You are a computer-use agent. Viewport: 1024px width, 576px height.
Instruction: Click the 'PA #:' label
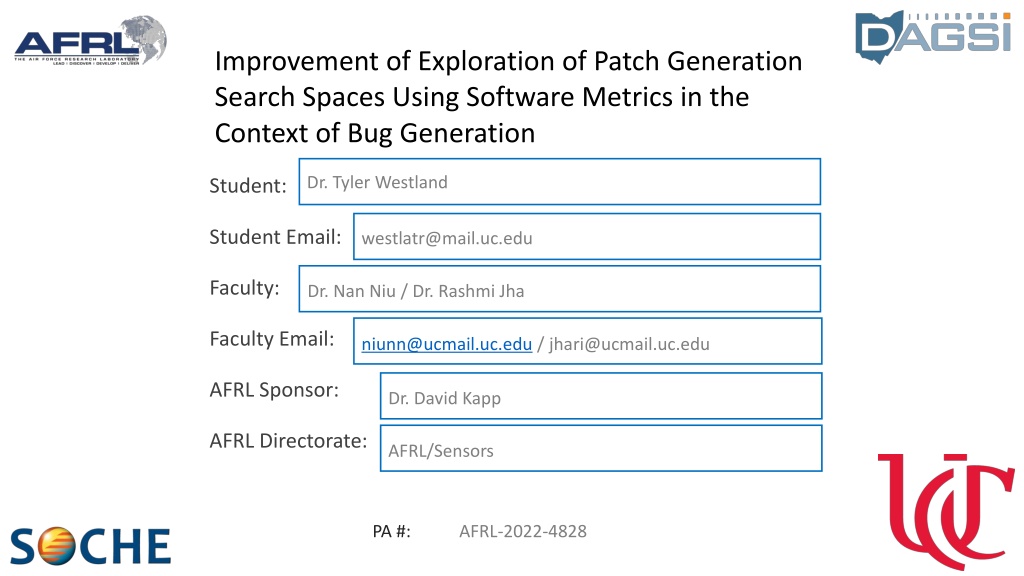click(392, 532)
